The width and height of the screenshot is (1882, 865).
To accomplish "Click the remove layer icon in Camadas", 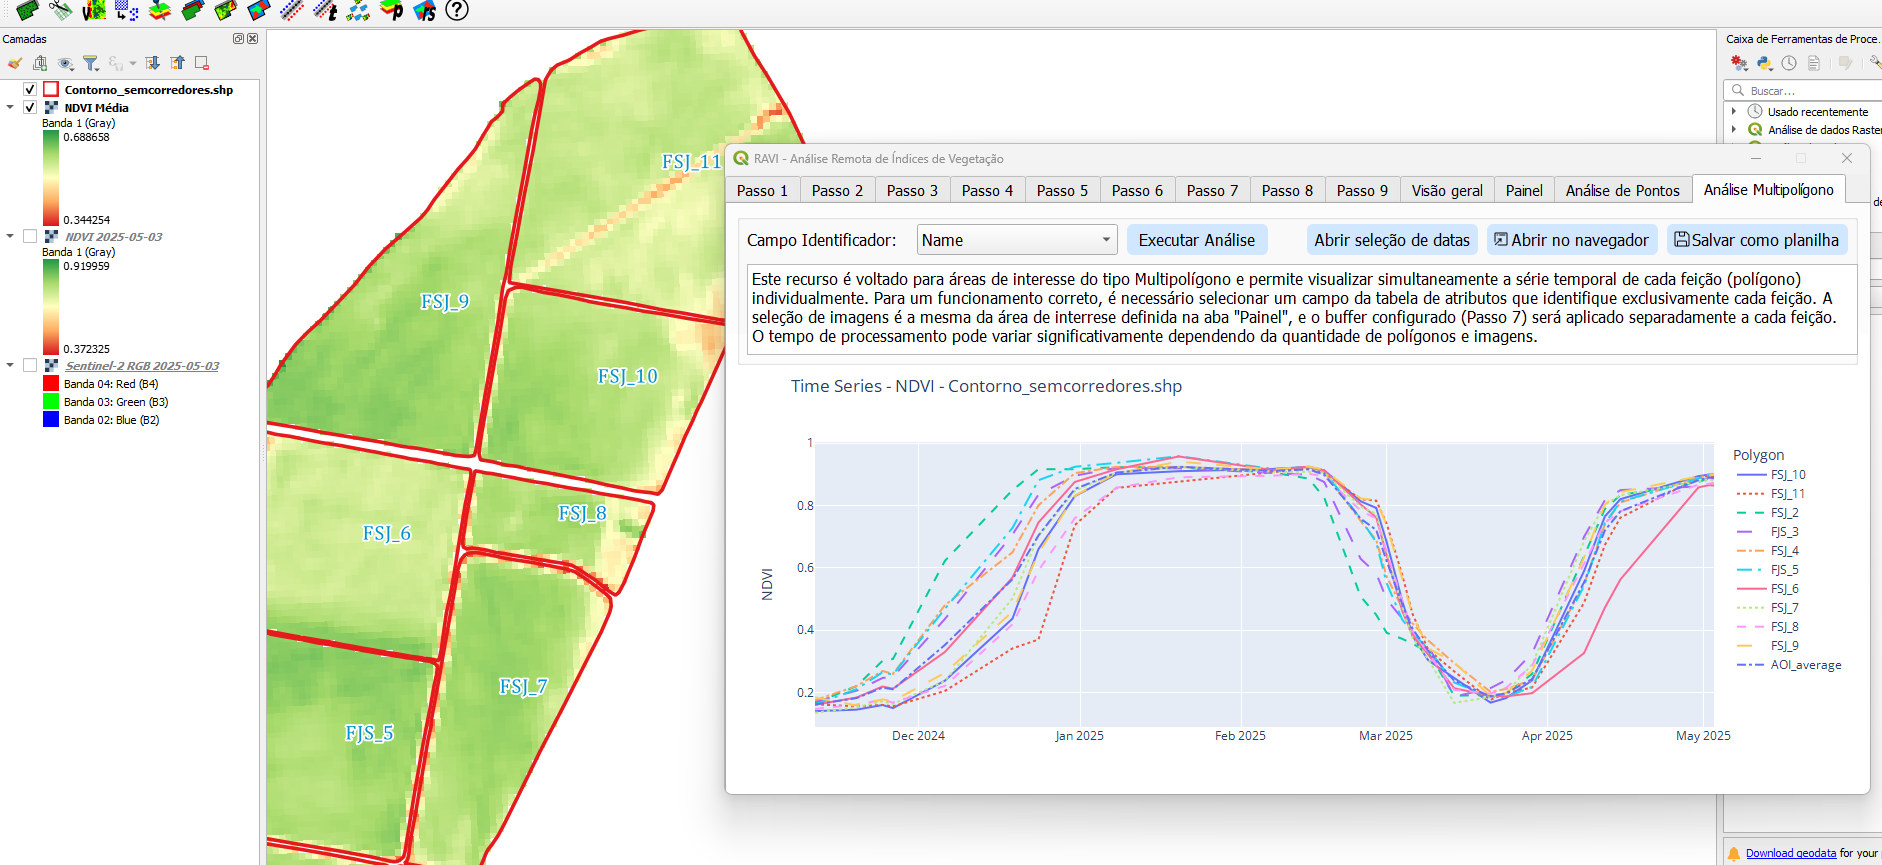I will (x=202, y=64).
